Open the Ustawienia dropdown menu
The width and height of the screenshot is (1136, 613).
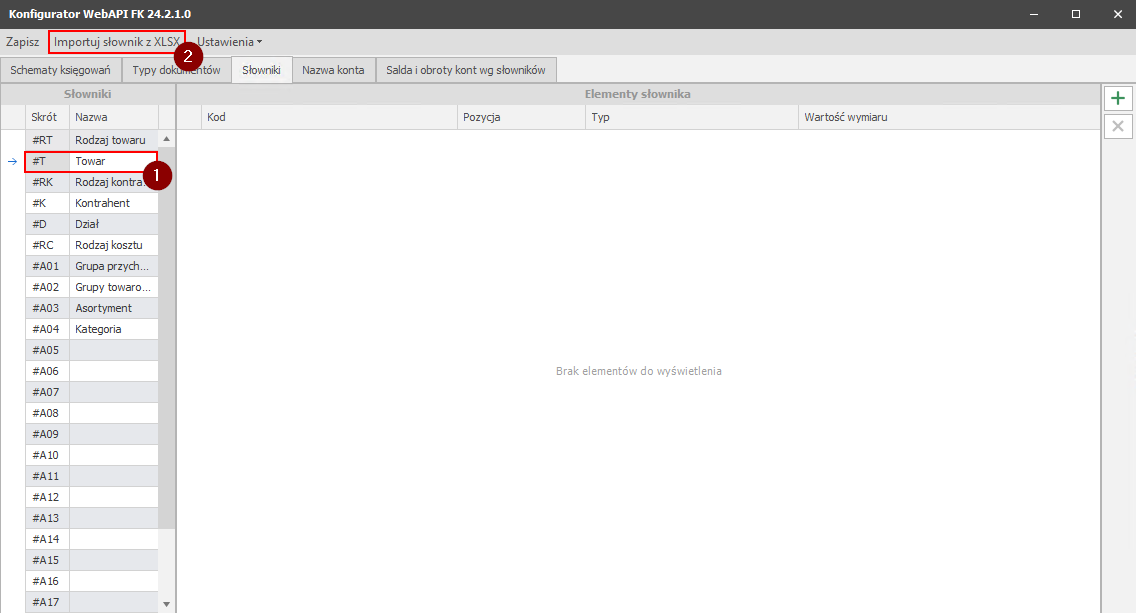[229, 42]
